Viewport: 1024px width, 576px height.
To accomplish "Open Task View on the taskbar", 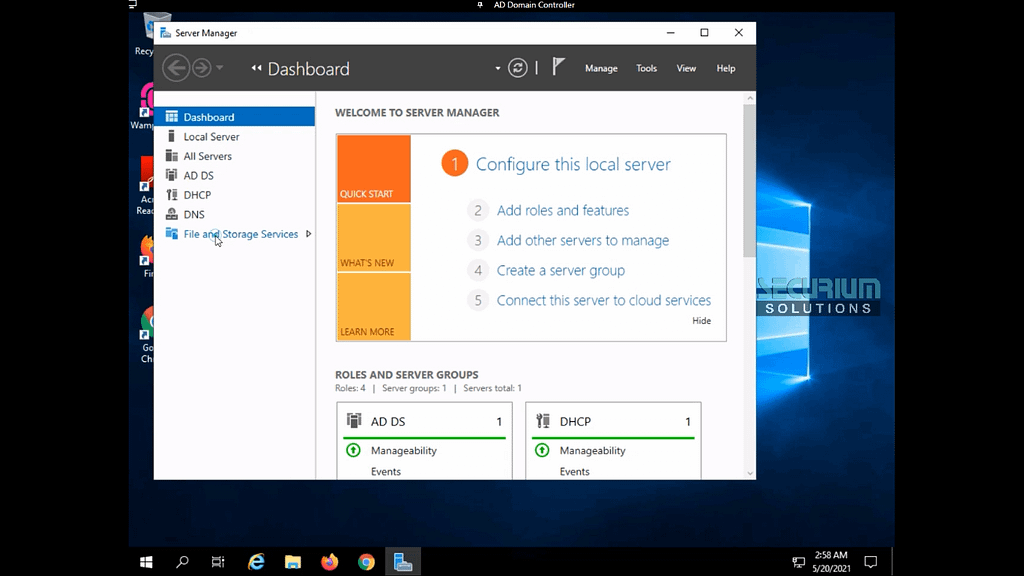I will (x=218, y=562).
